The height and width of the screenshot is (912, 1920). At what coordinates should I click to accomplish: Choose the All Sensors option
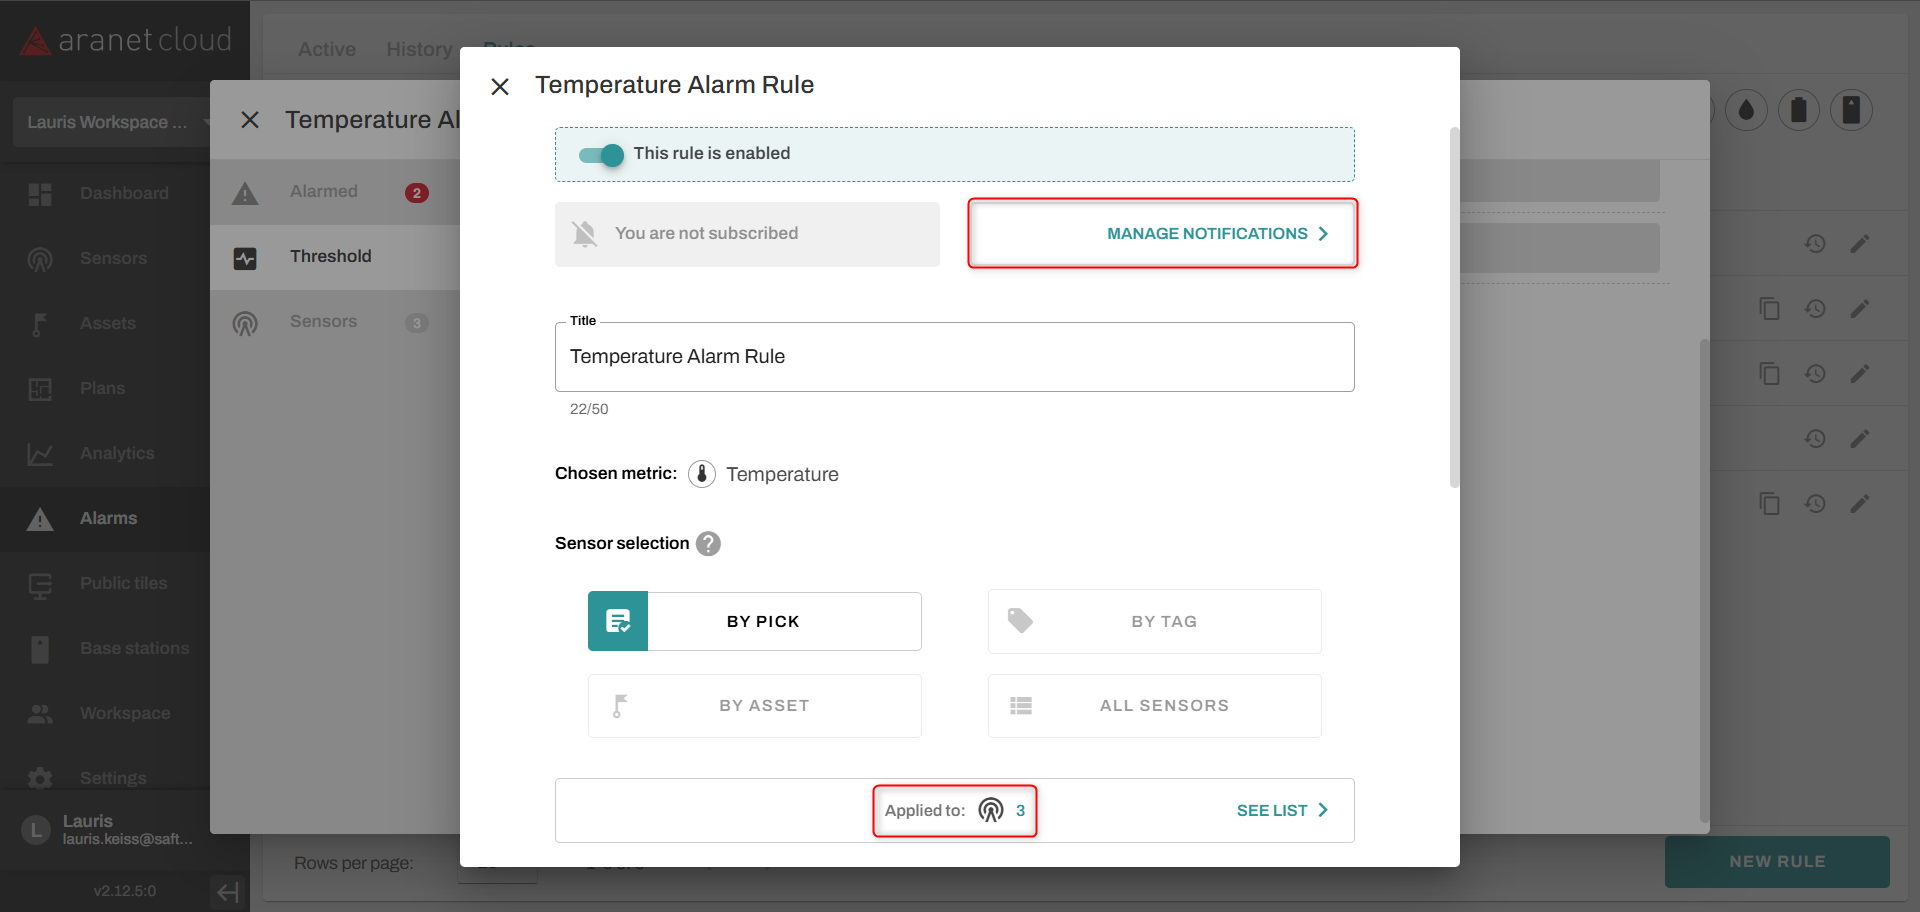1154,706
